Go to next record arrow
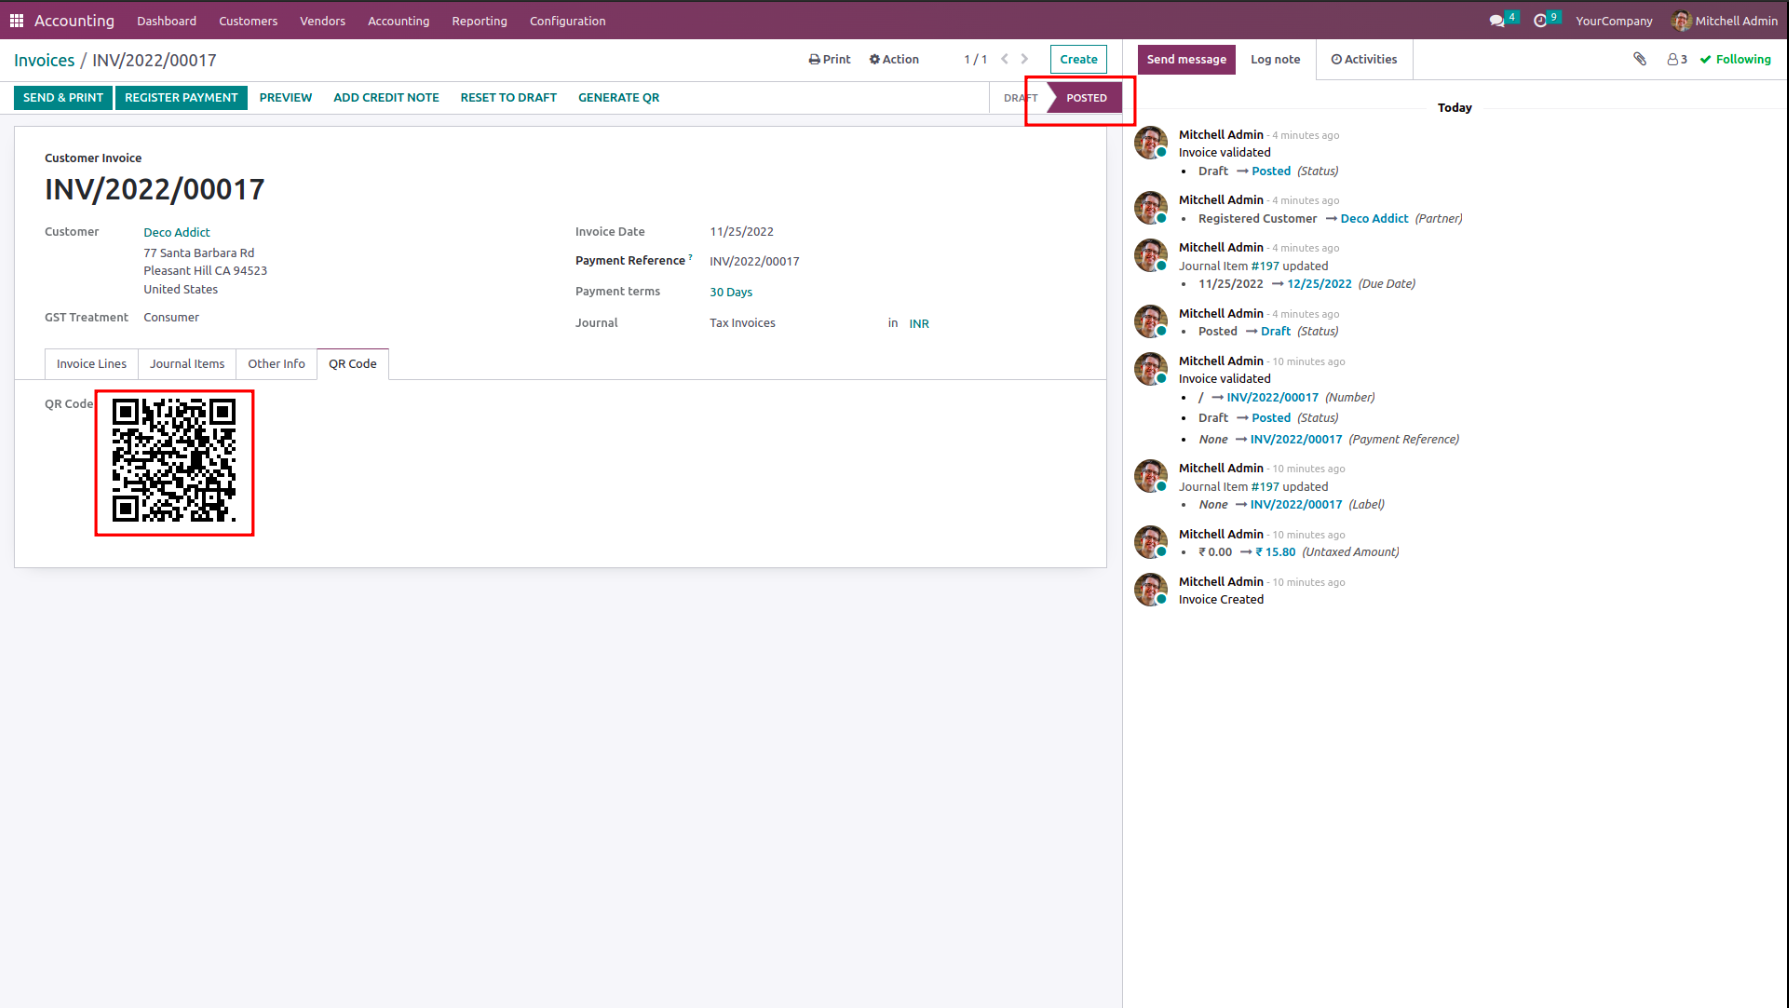Screen dimensions: 1789x1008 [x=1024, y=59]
